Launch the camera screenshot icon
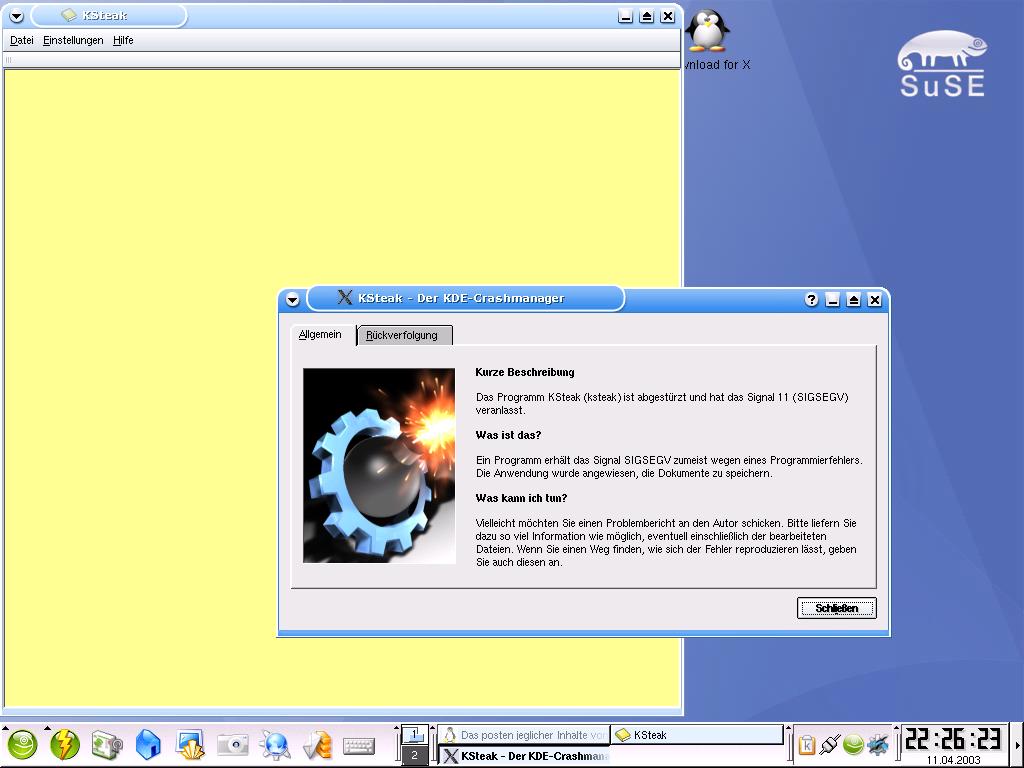 pyautogui.click(x=232, y=745)
